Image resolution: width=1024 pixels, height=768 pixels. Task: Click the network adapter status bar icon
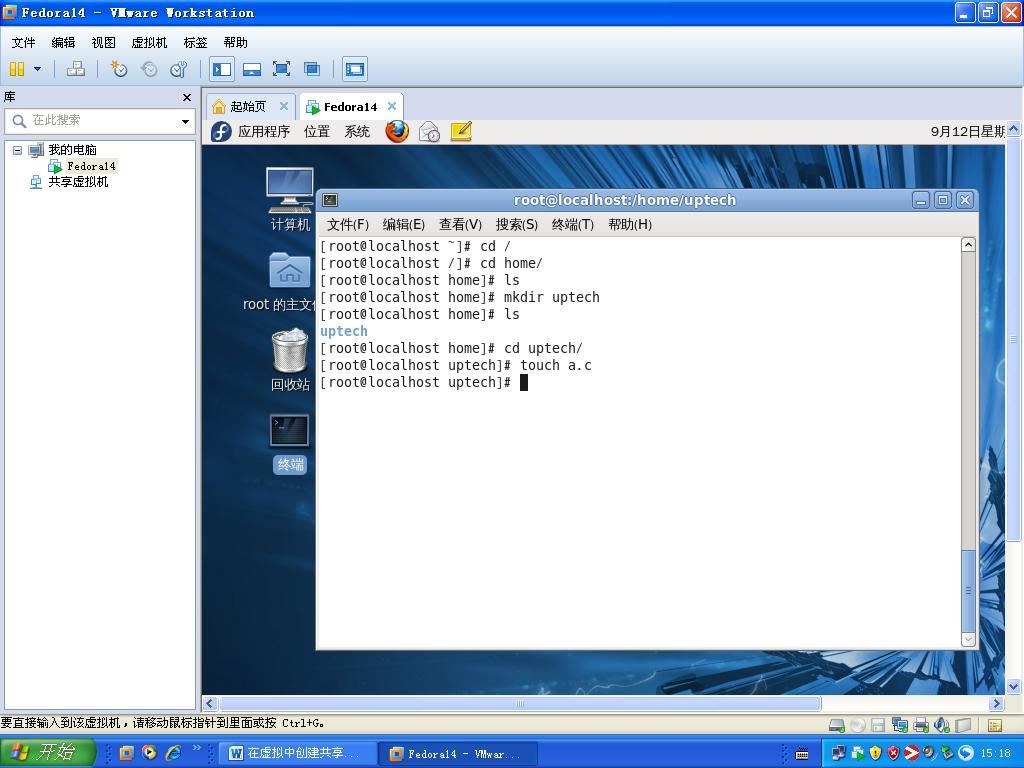pos(900,725)
